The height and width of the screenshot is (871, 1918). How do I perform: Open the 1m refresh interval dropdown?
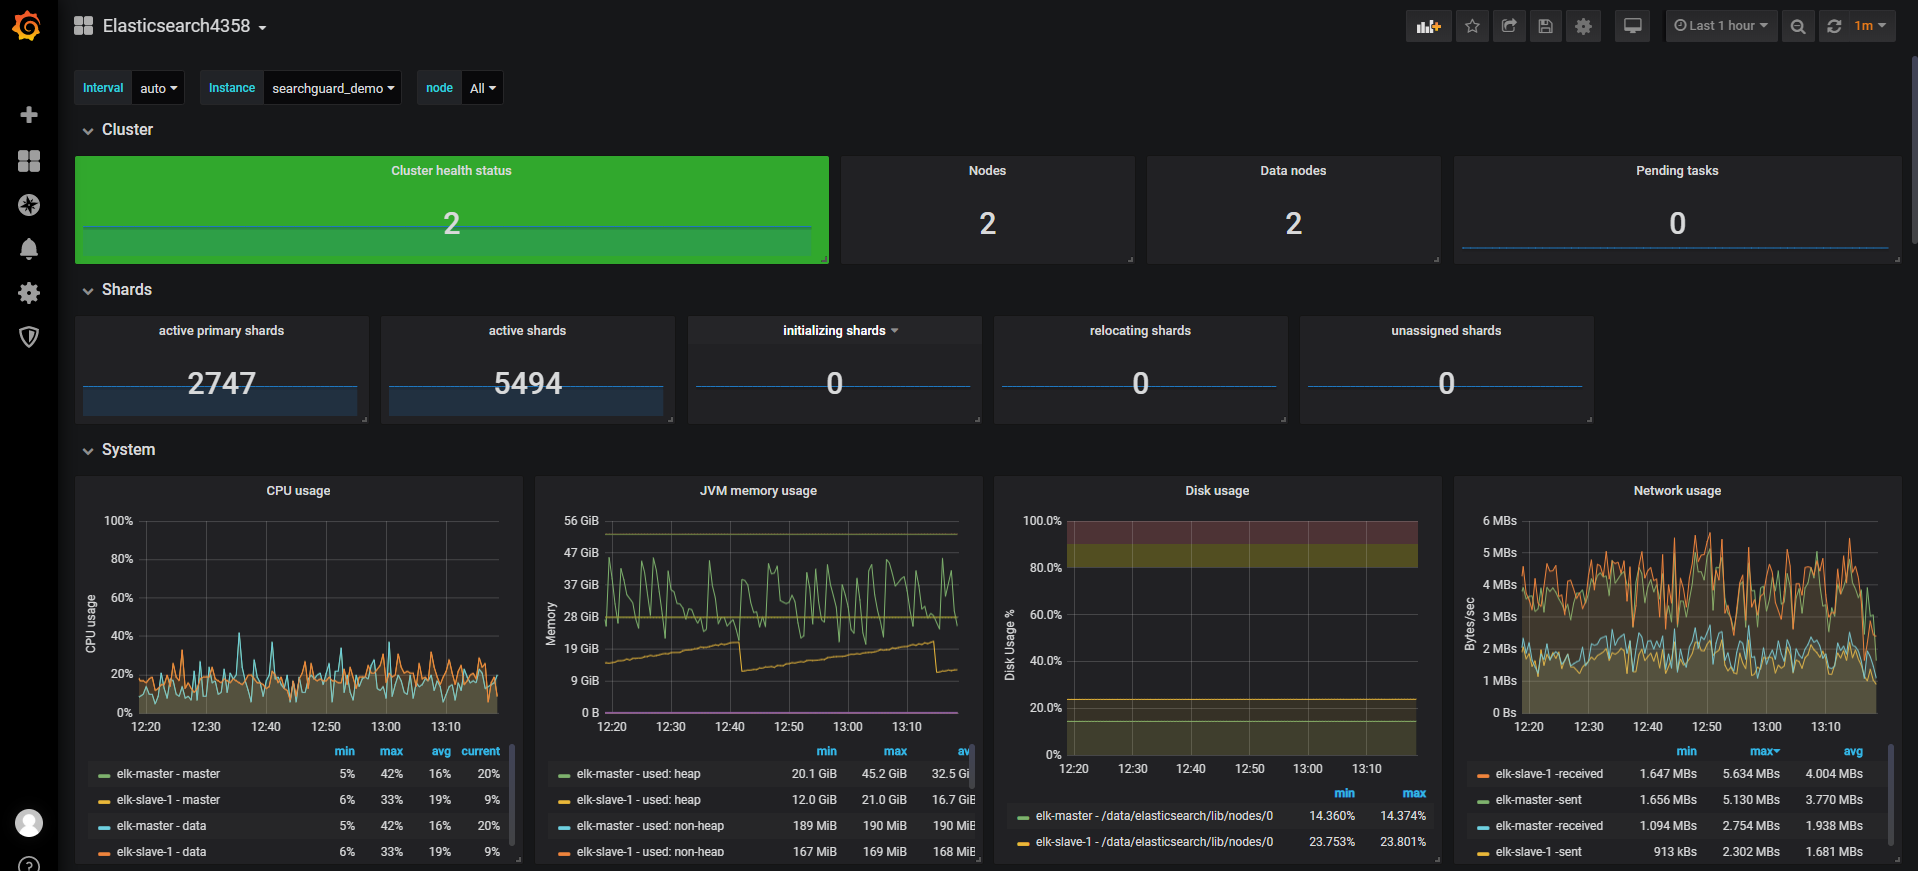point(1871,26)
